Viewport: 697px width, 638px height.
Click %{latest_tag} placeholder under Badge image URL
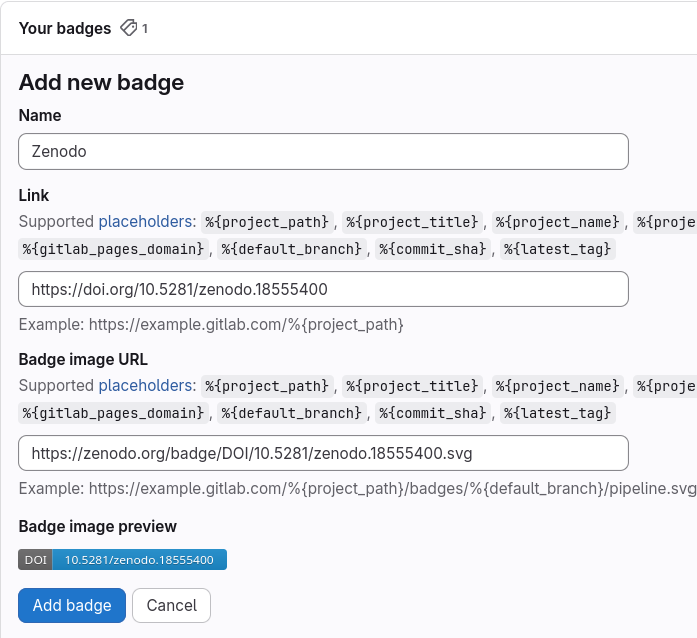click(x=557, y=413)
